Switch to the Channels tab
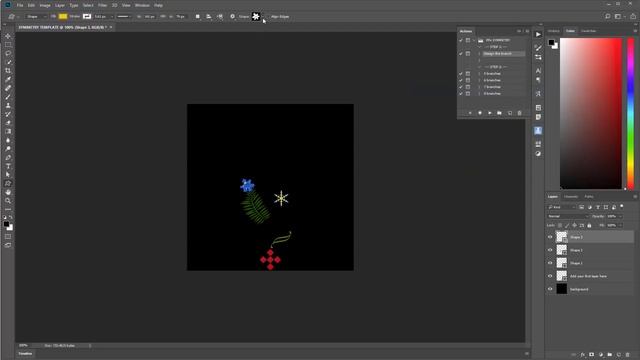This screenshot has height=360, width=640. 571,197
